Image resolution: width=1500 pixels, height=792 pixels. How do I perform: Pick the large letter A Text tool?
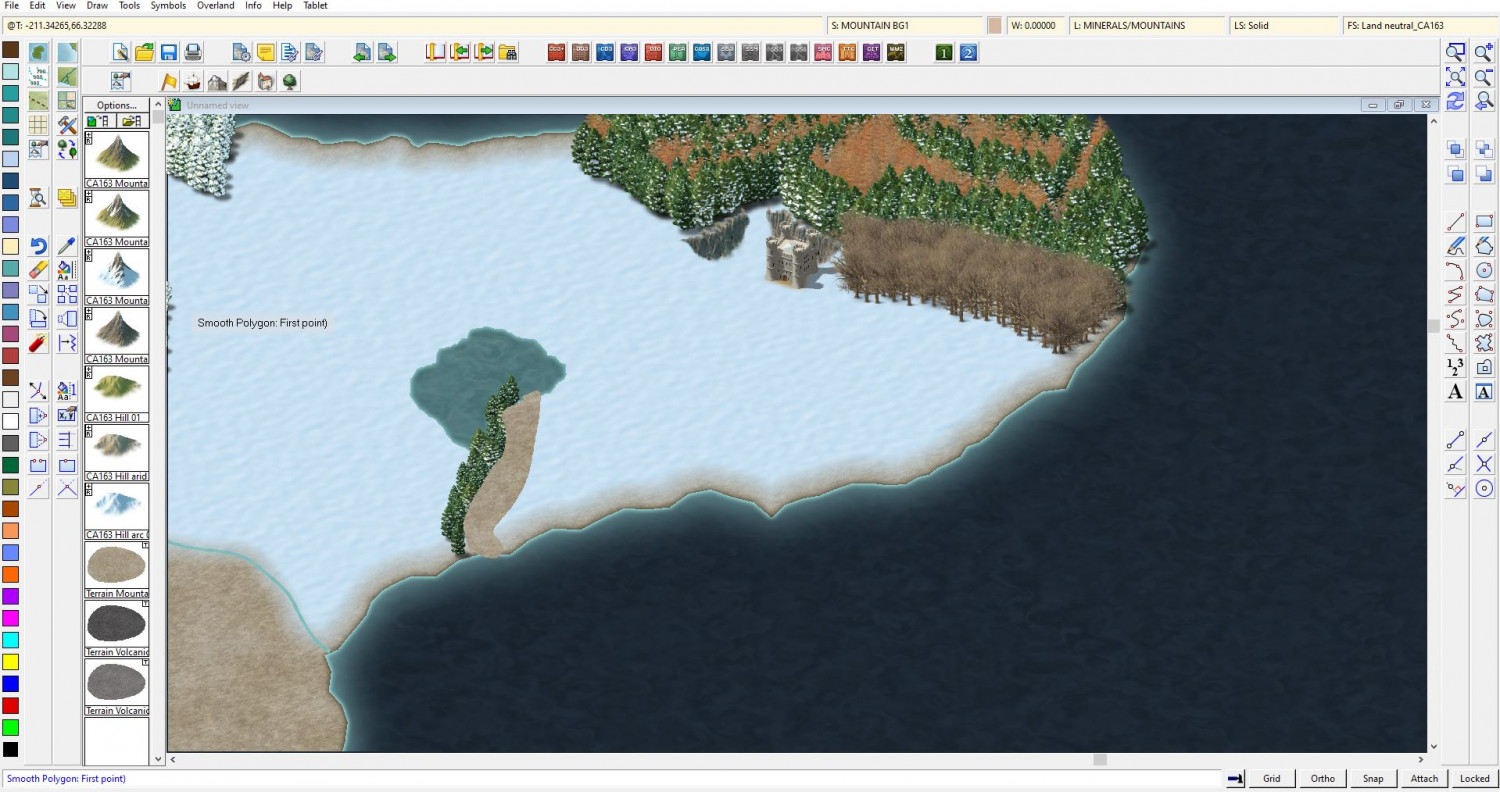click(1455, 392)
